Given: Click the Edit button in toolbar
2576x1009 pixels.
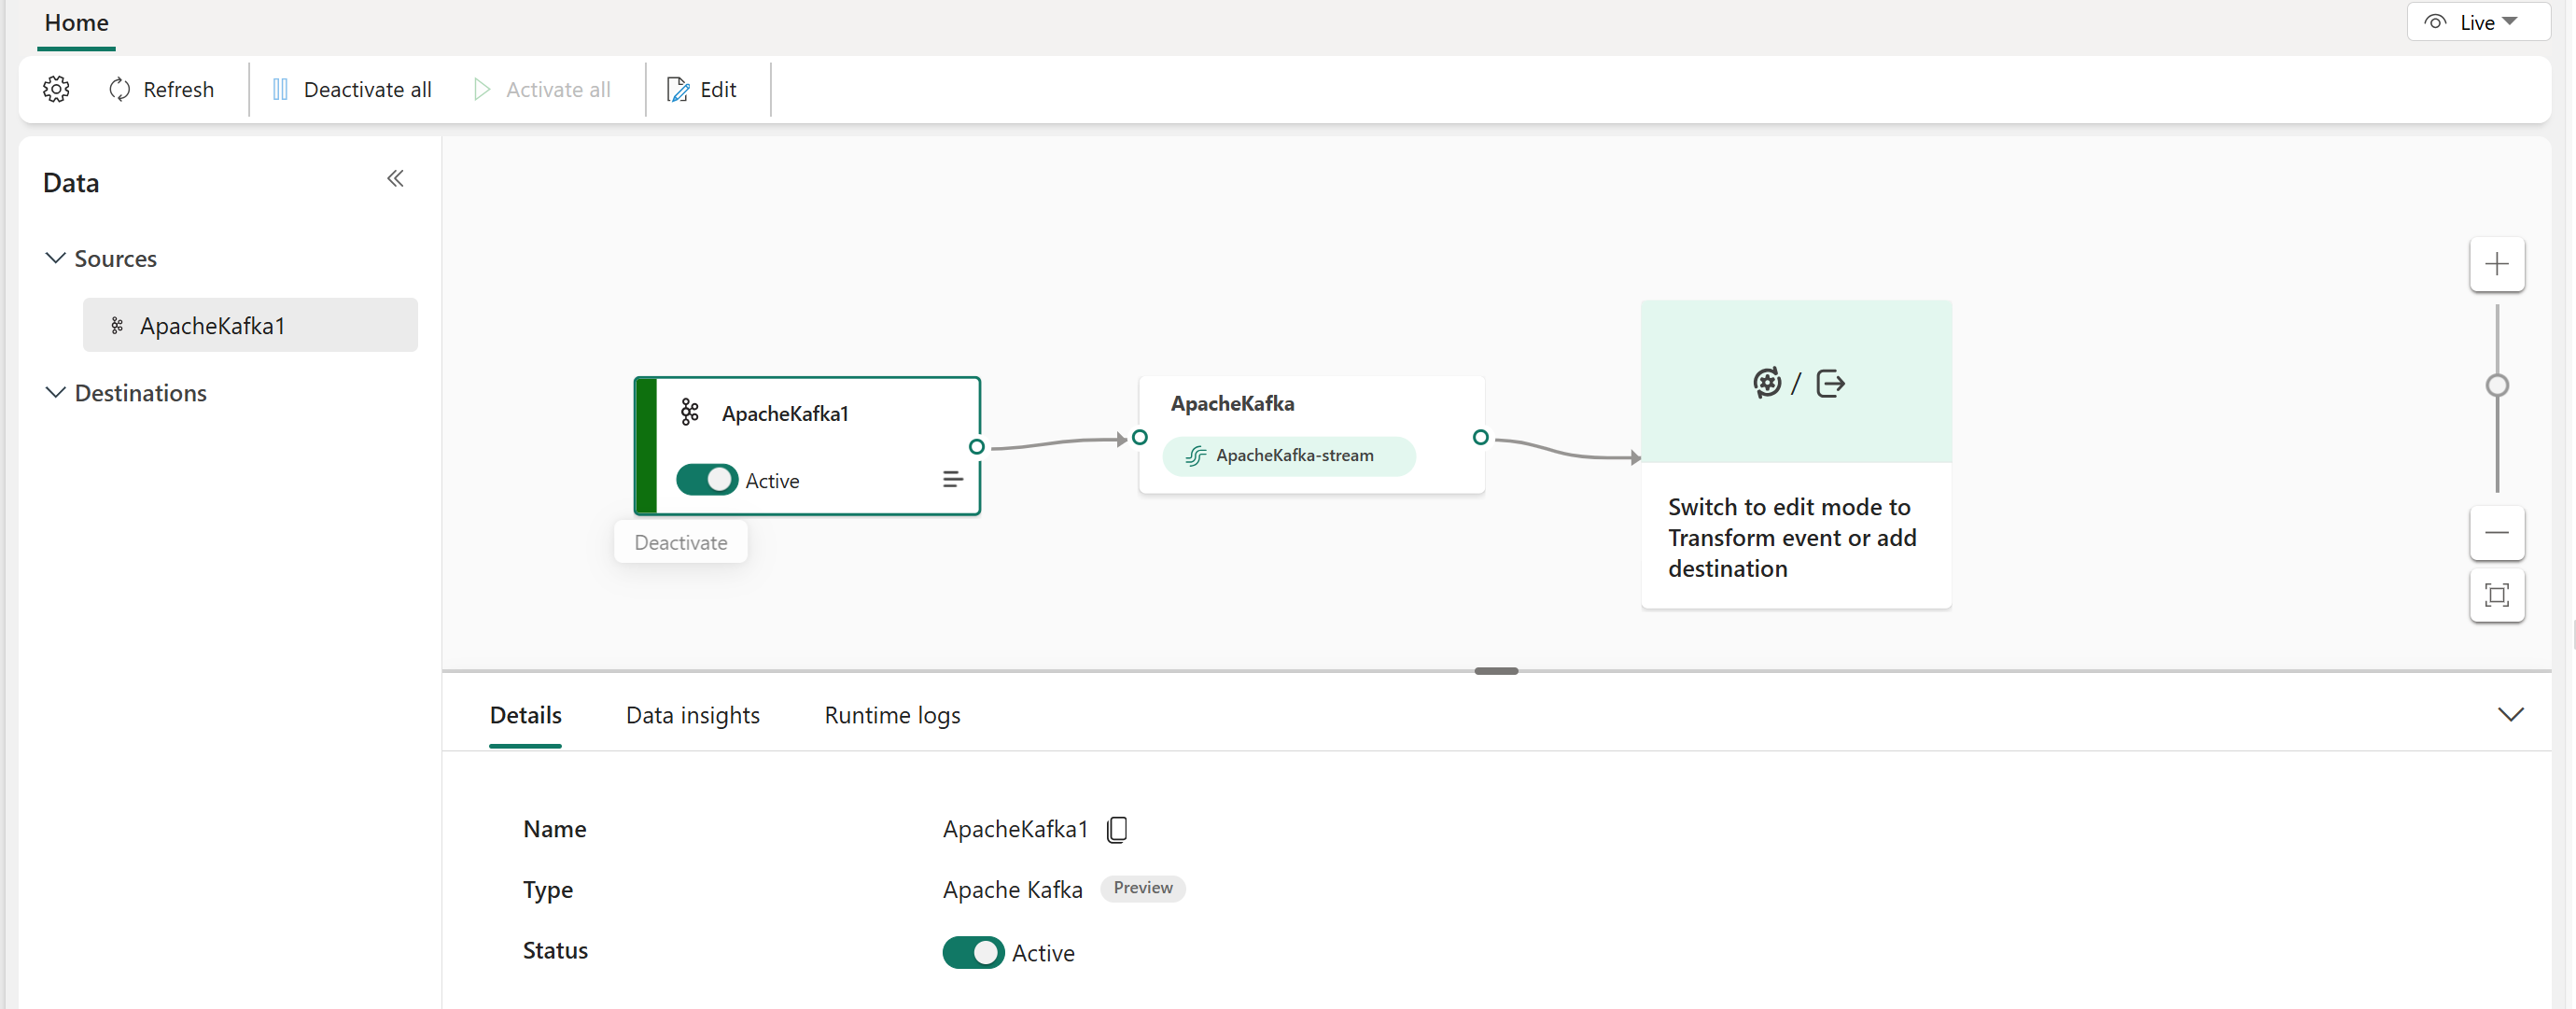Looking at the screenshot, I should 703,89.
